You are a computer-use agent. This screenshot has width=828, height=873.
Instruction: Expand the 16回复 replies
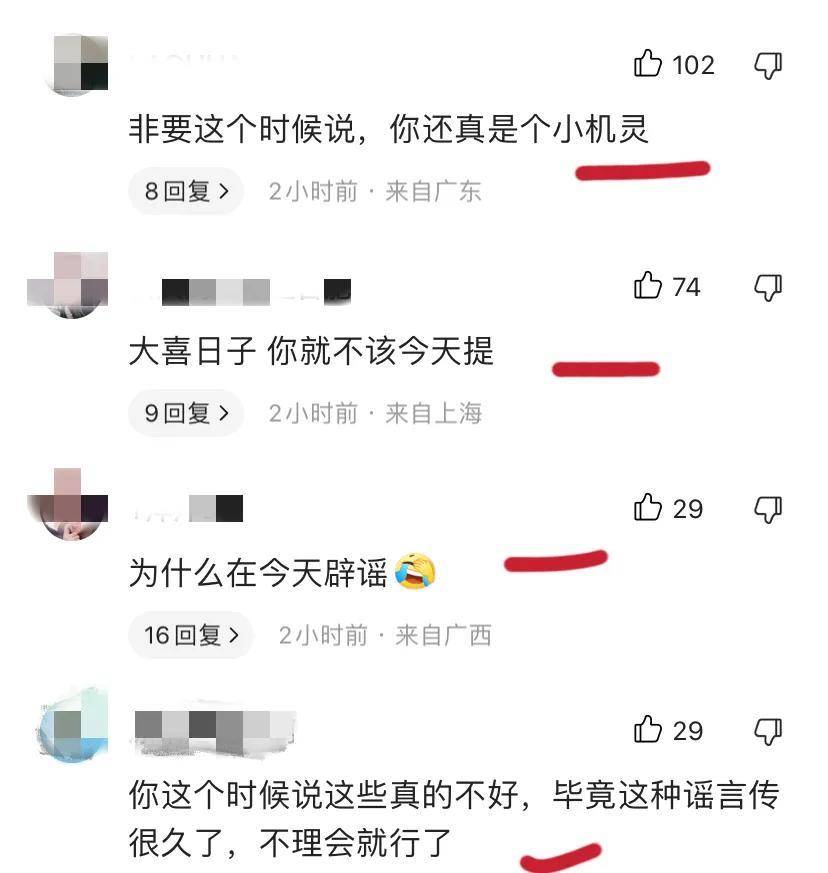[x=191, y=635]
